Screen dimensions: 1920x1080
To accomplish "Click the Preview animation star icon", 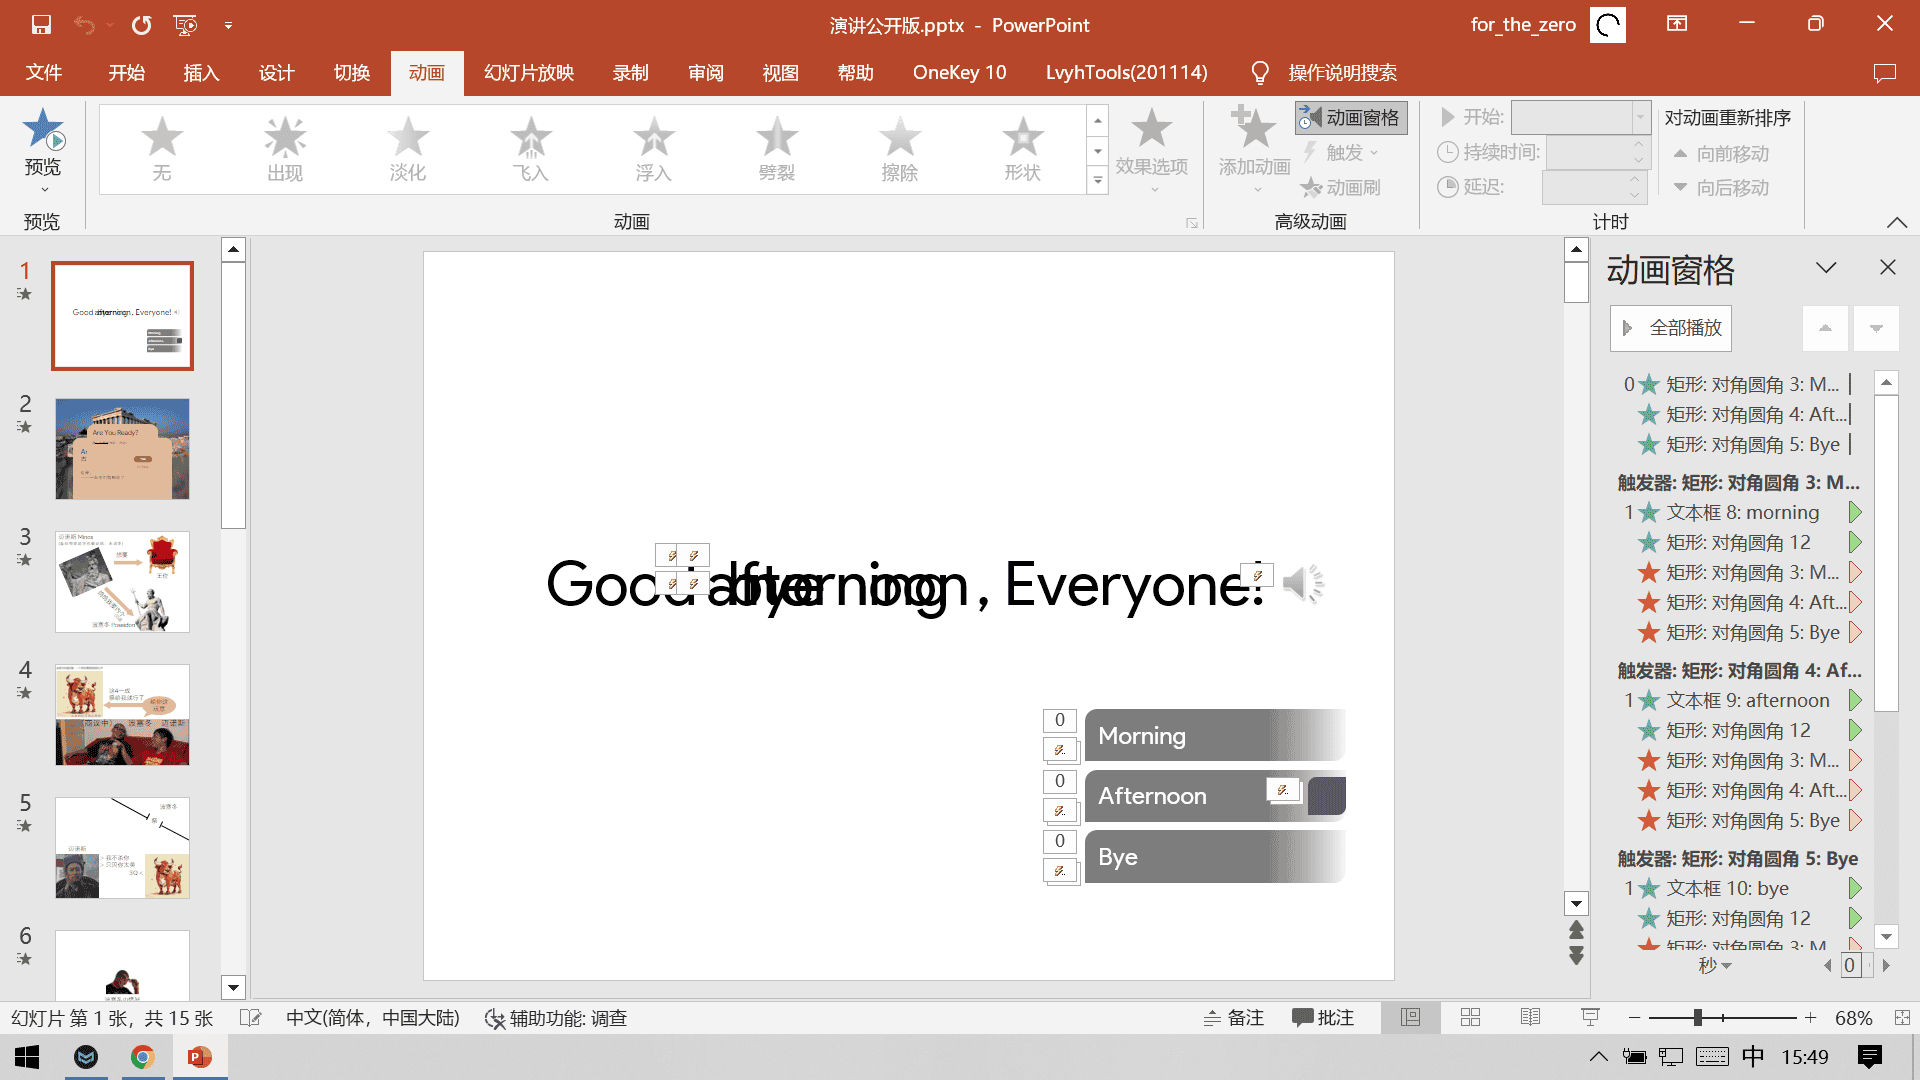I will (x=42, y=130).
